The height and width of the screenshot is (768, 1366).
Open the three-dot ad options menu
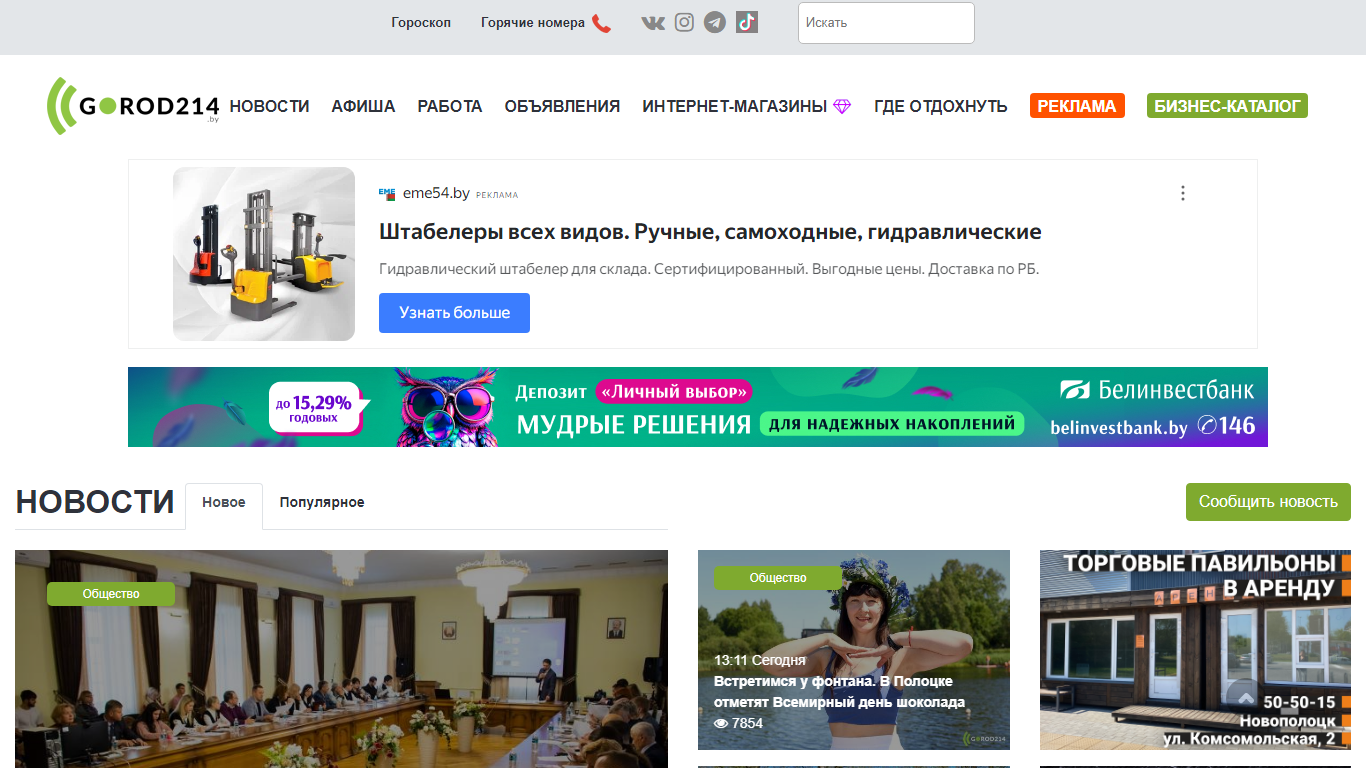point(1183,193)
